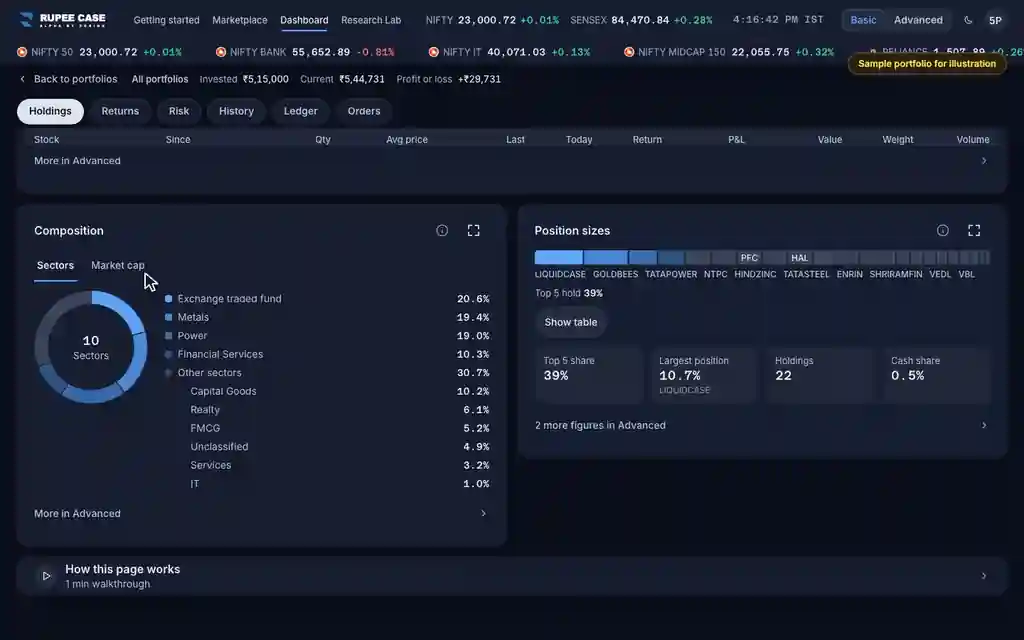Screen dimensions: 1024x640
Task: Sort by Weight column header
Action: (x=898, y=140)
